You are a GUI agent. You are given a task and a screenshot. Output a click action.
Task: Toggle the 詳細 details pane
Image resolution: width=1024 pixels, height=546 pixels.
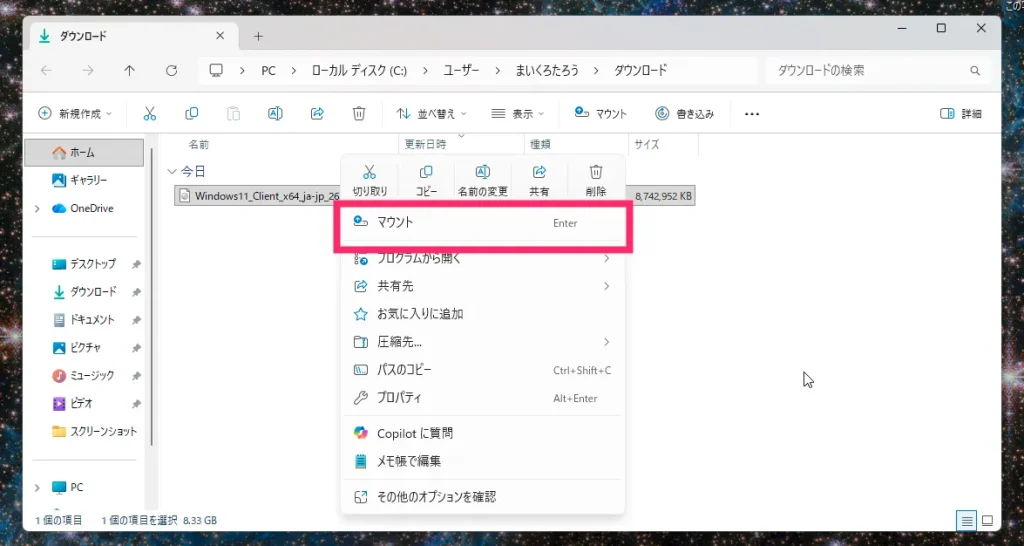960,114
